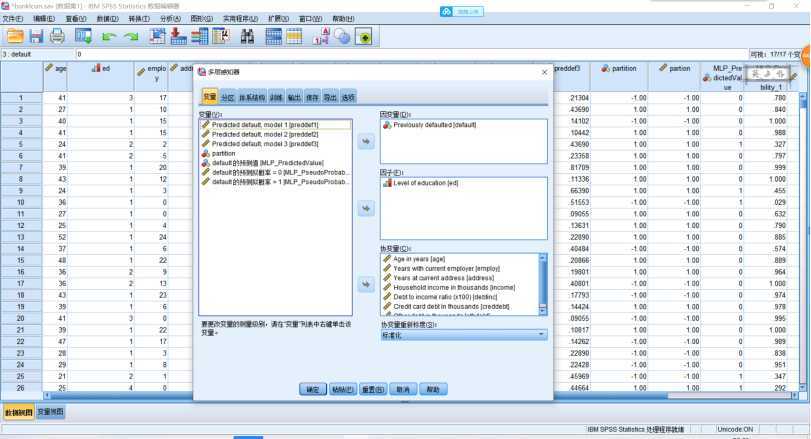Click the 取消 button
Viewport: 811px width, 439px height.
[x=403, y=389]
